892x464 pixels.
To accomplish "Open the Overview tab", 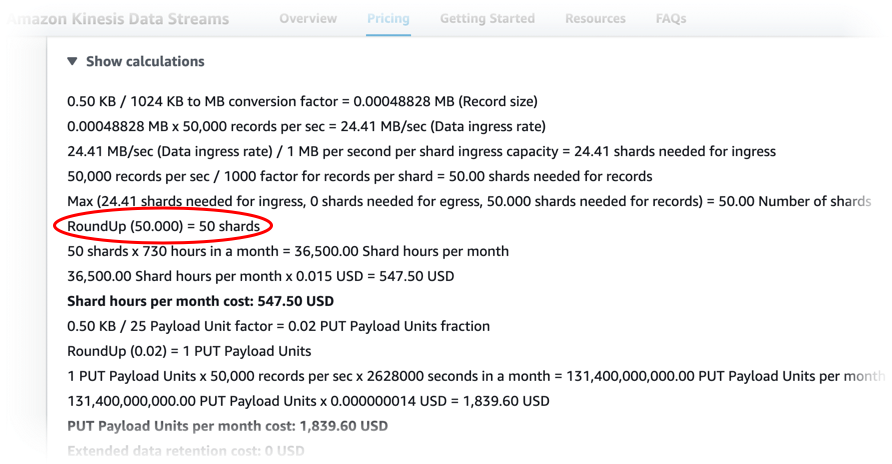I will point(308,19).
